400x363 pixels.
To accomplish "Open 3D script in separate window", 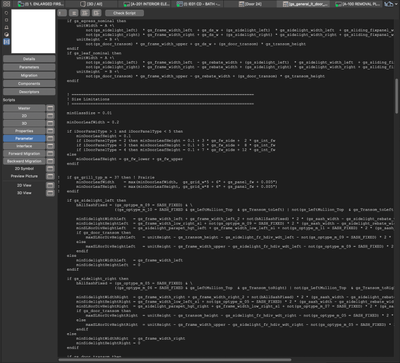I will [x=50, y=123].
